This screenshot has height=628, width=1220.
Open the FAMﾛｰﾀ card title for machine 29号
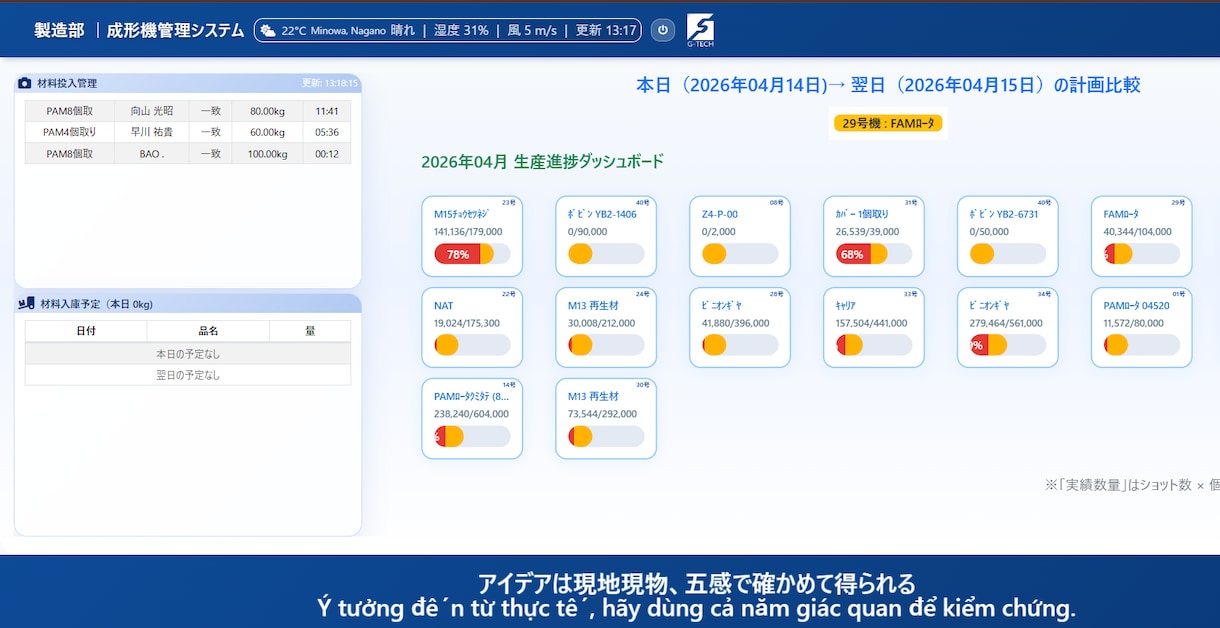(1121, 214)
